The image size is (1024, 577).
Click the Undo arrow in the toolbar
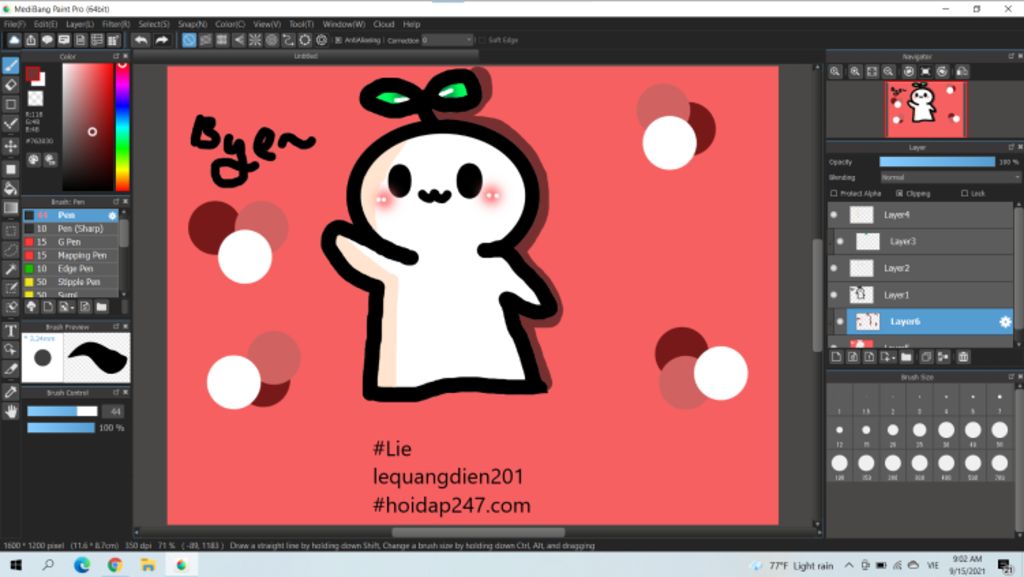pyautogui.click(x=140, y=40)
